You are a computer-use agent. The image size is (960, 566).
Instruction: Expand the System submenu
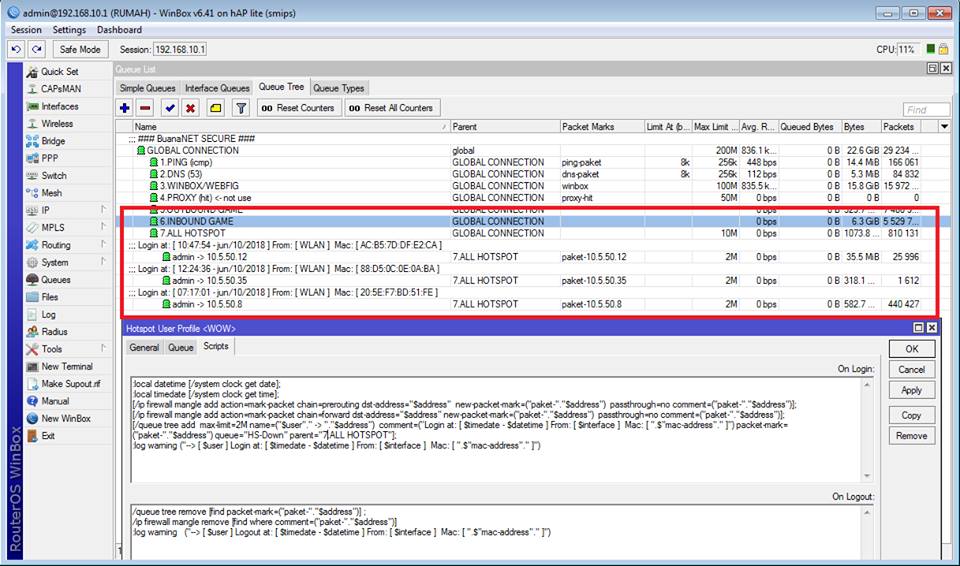pos(67,262)
